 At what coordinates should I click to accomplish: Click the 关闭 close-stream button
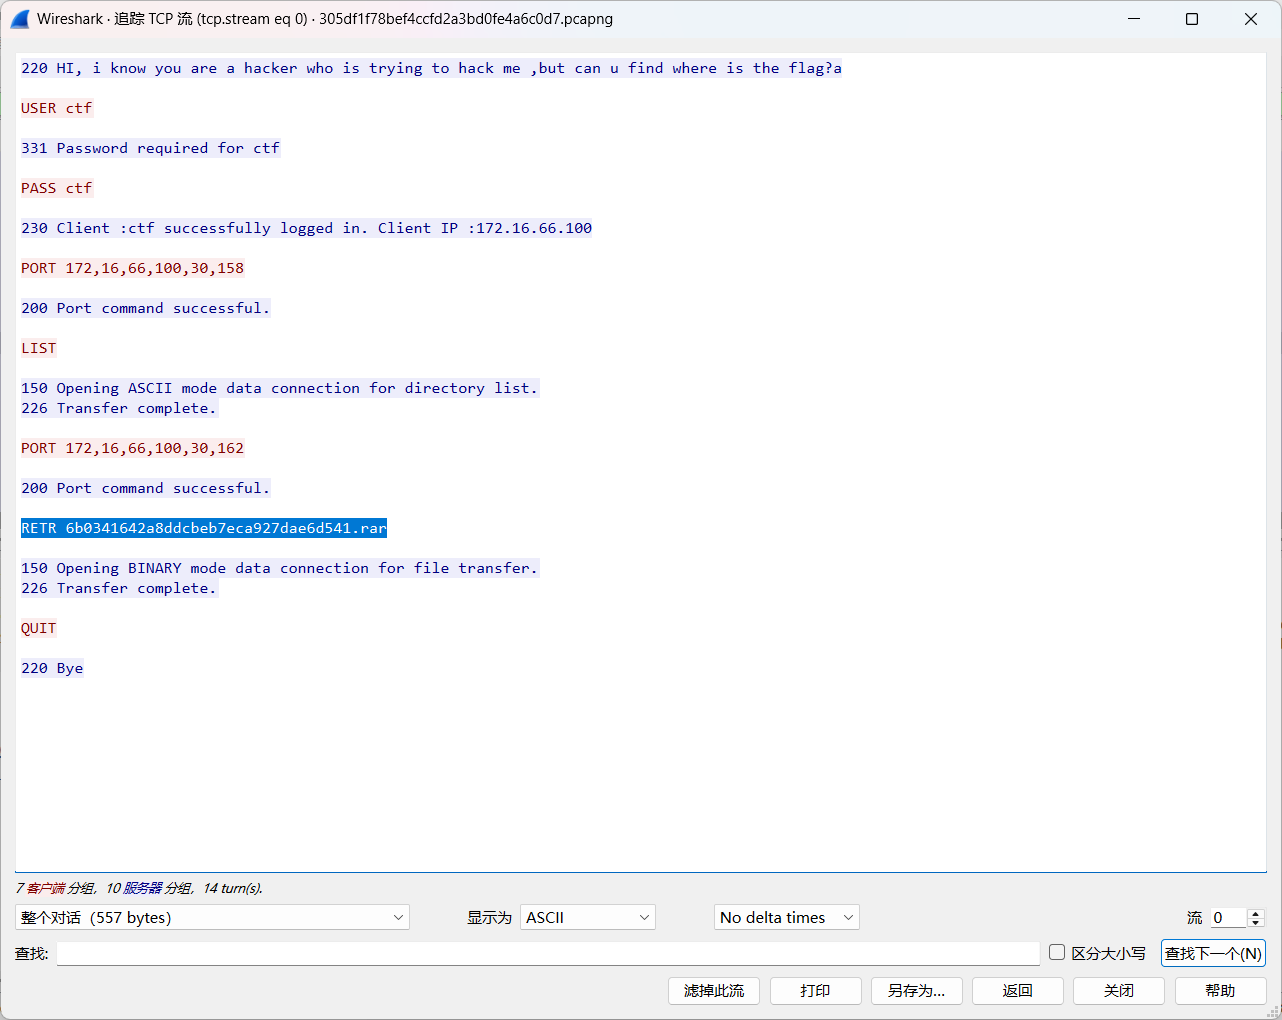pos(1118,991)
